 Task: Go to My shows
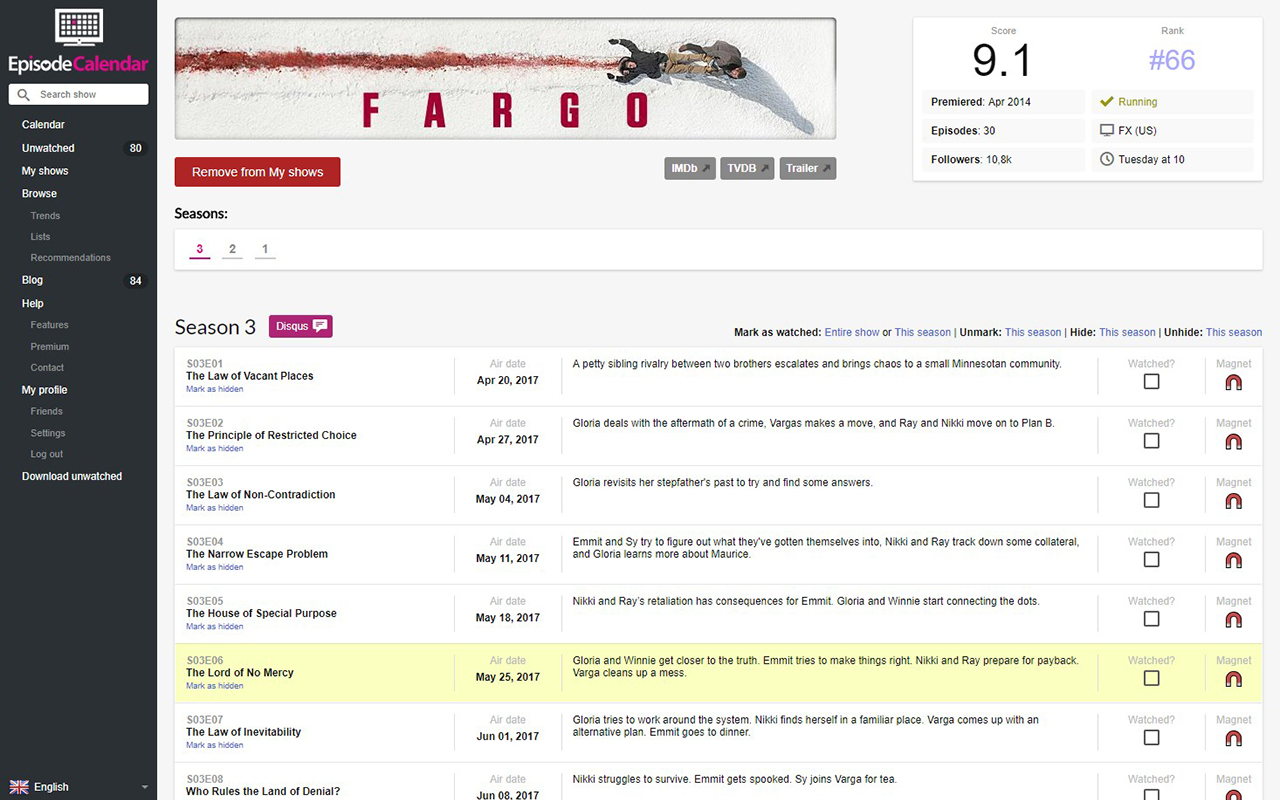coord(45,171)
